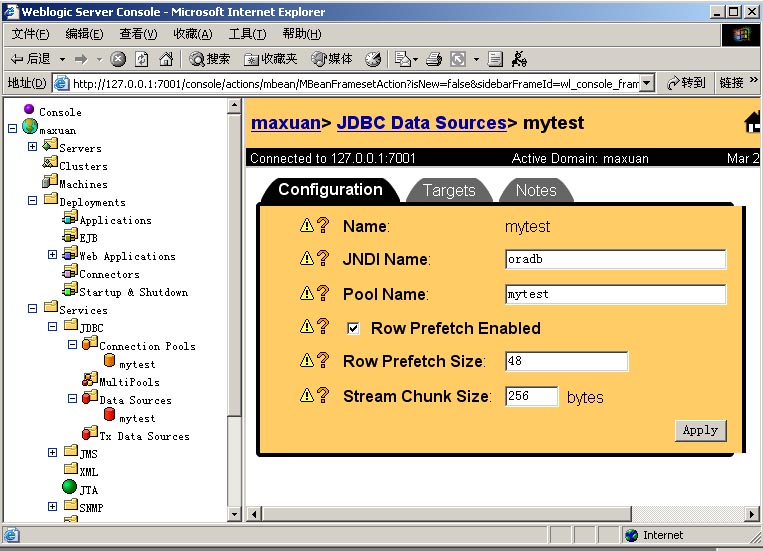
Task: Follow the maxuan breadcrumb link
Action: click(x=286, y=123)
